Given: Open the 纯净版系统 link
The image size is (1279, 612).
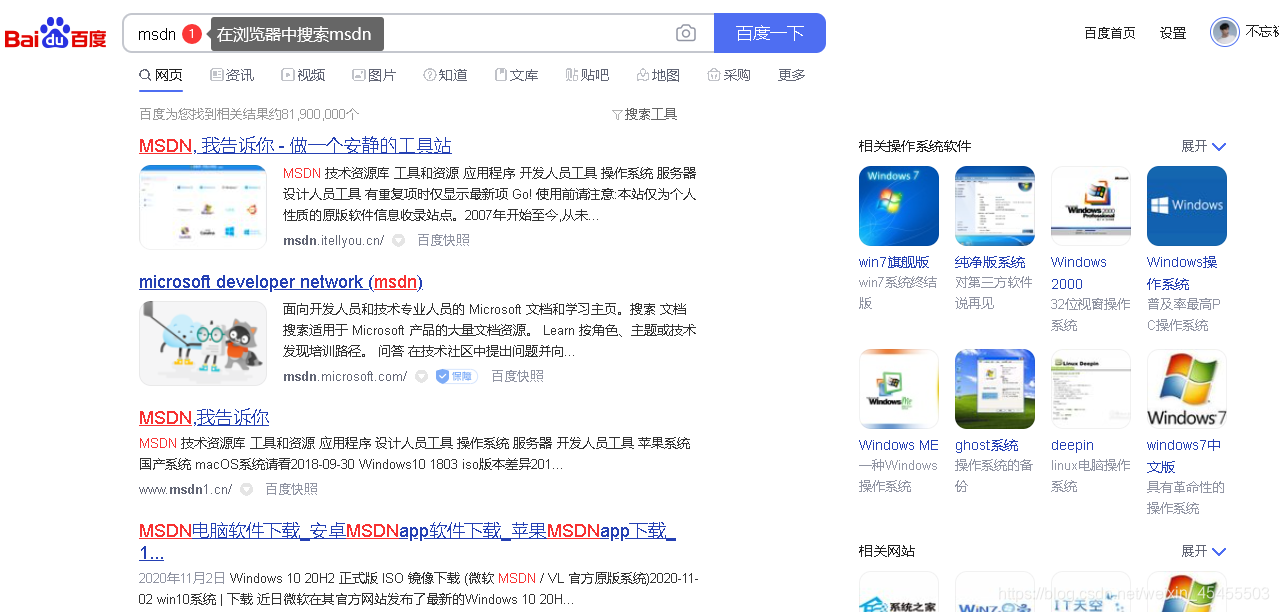Looking at the screenshot, I should 990,262.
